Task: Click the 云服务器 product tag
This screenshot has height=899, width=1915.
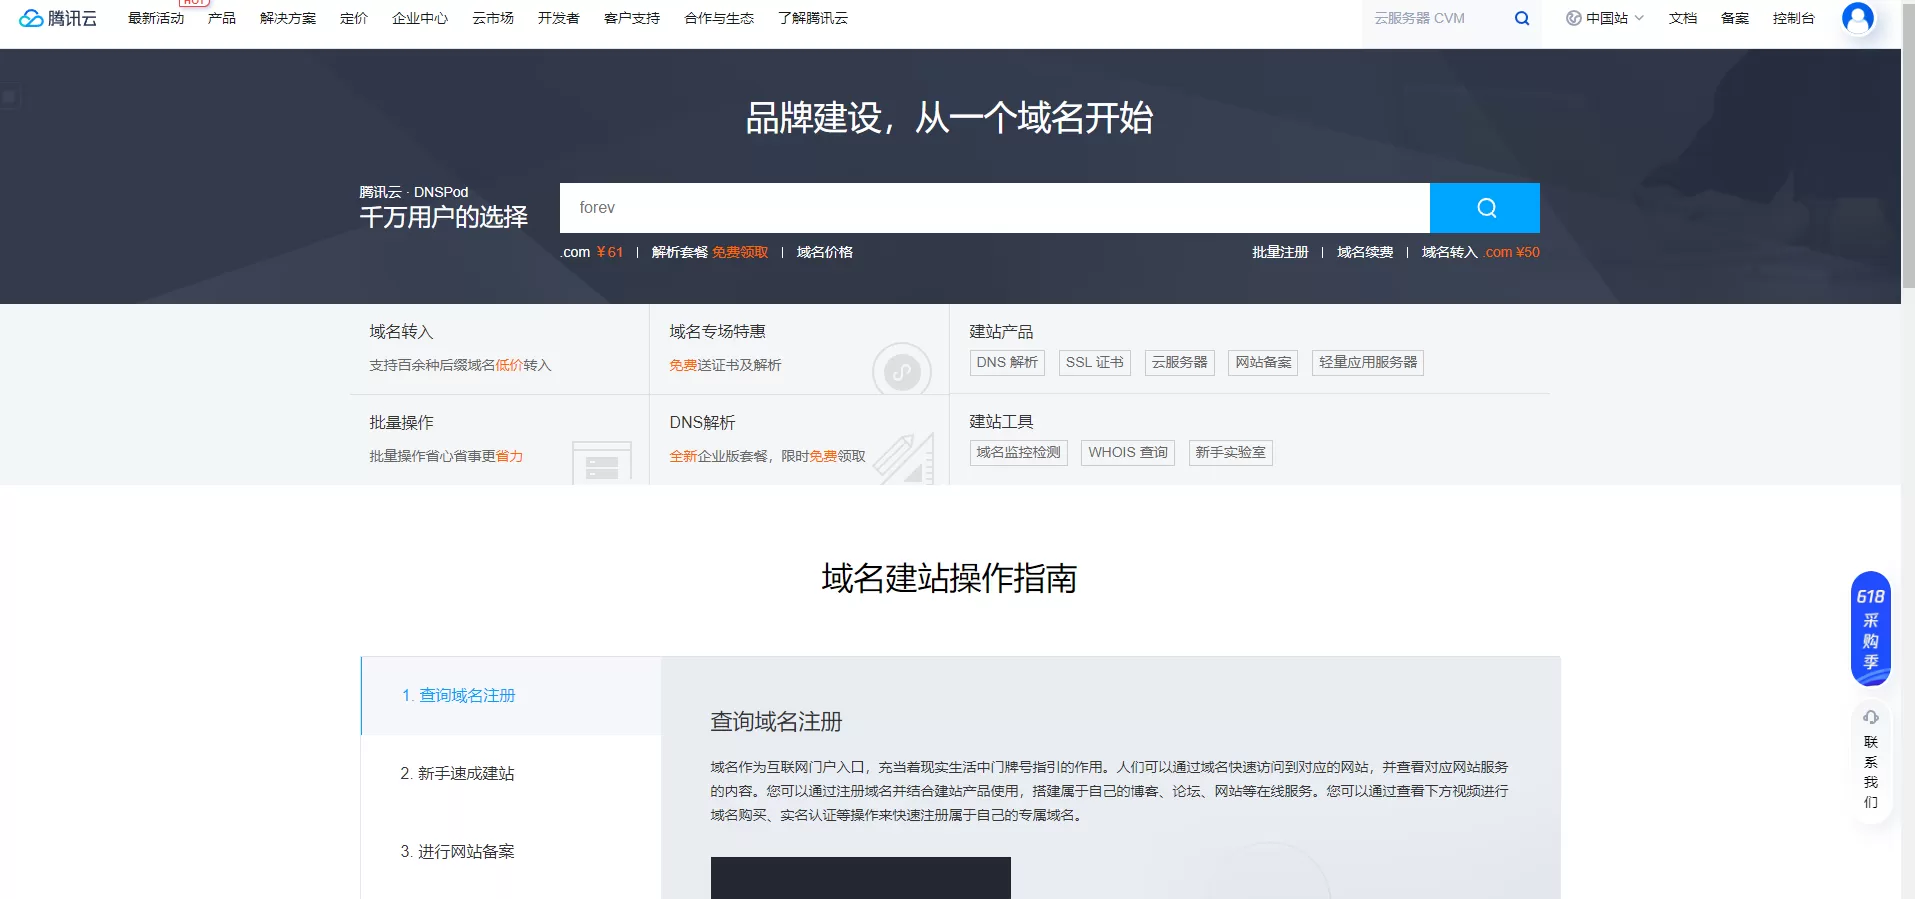Action: [x=1180, y=362]
